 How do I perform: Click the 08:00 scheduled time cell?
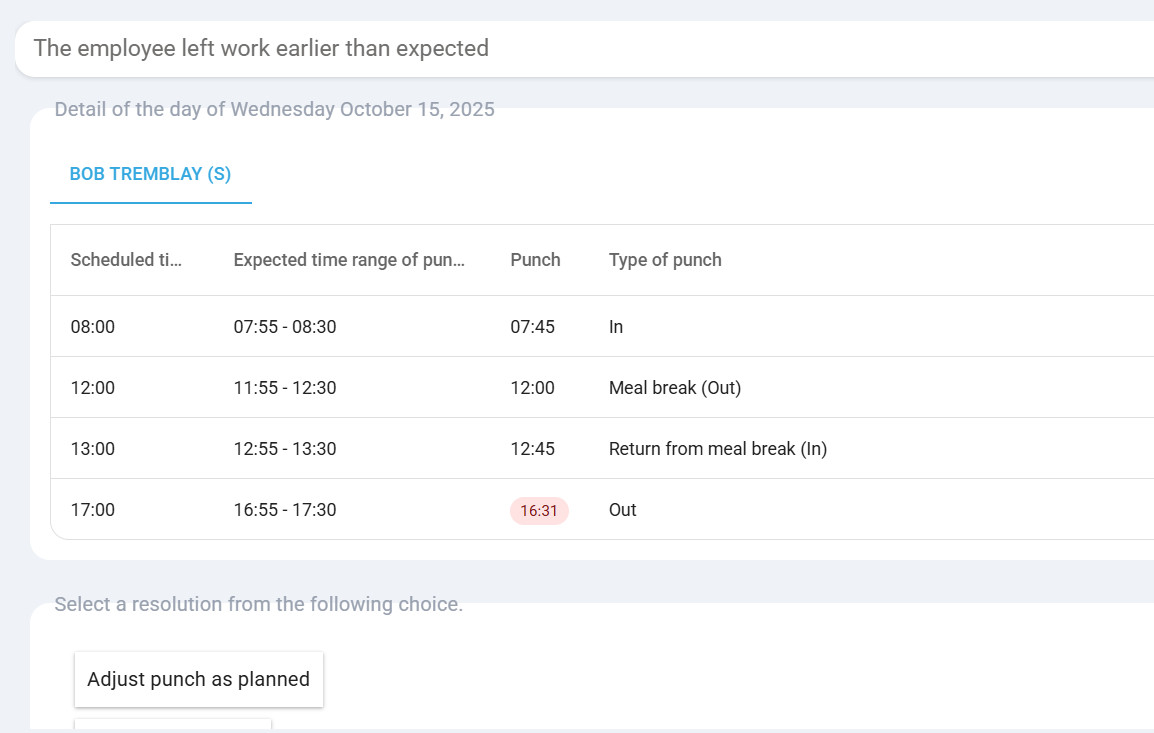click(93, 327)
